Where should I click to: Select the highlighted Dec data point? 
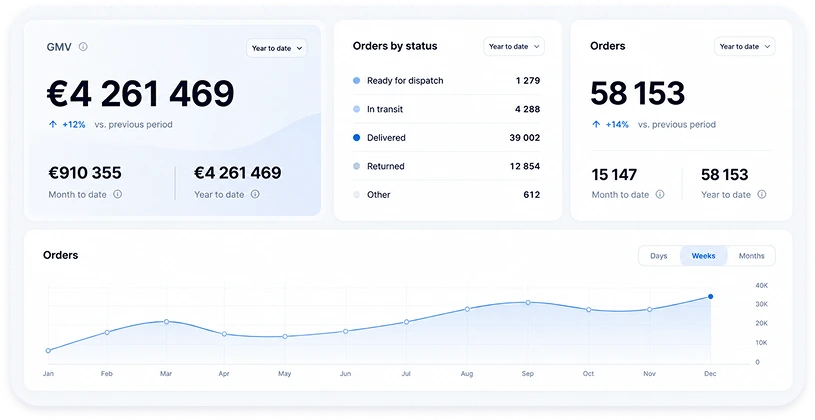(711, 296)
